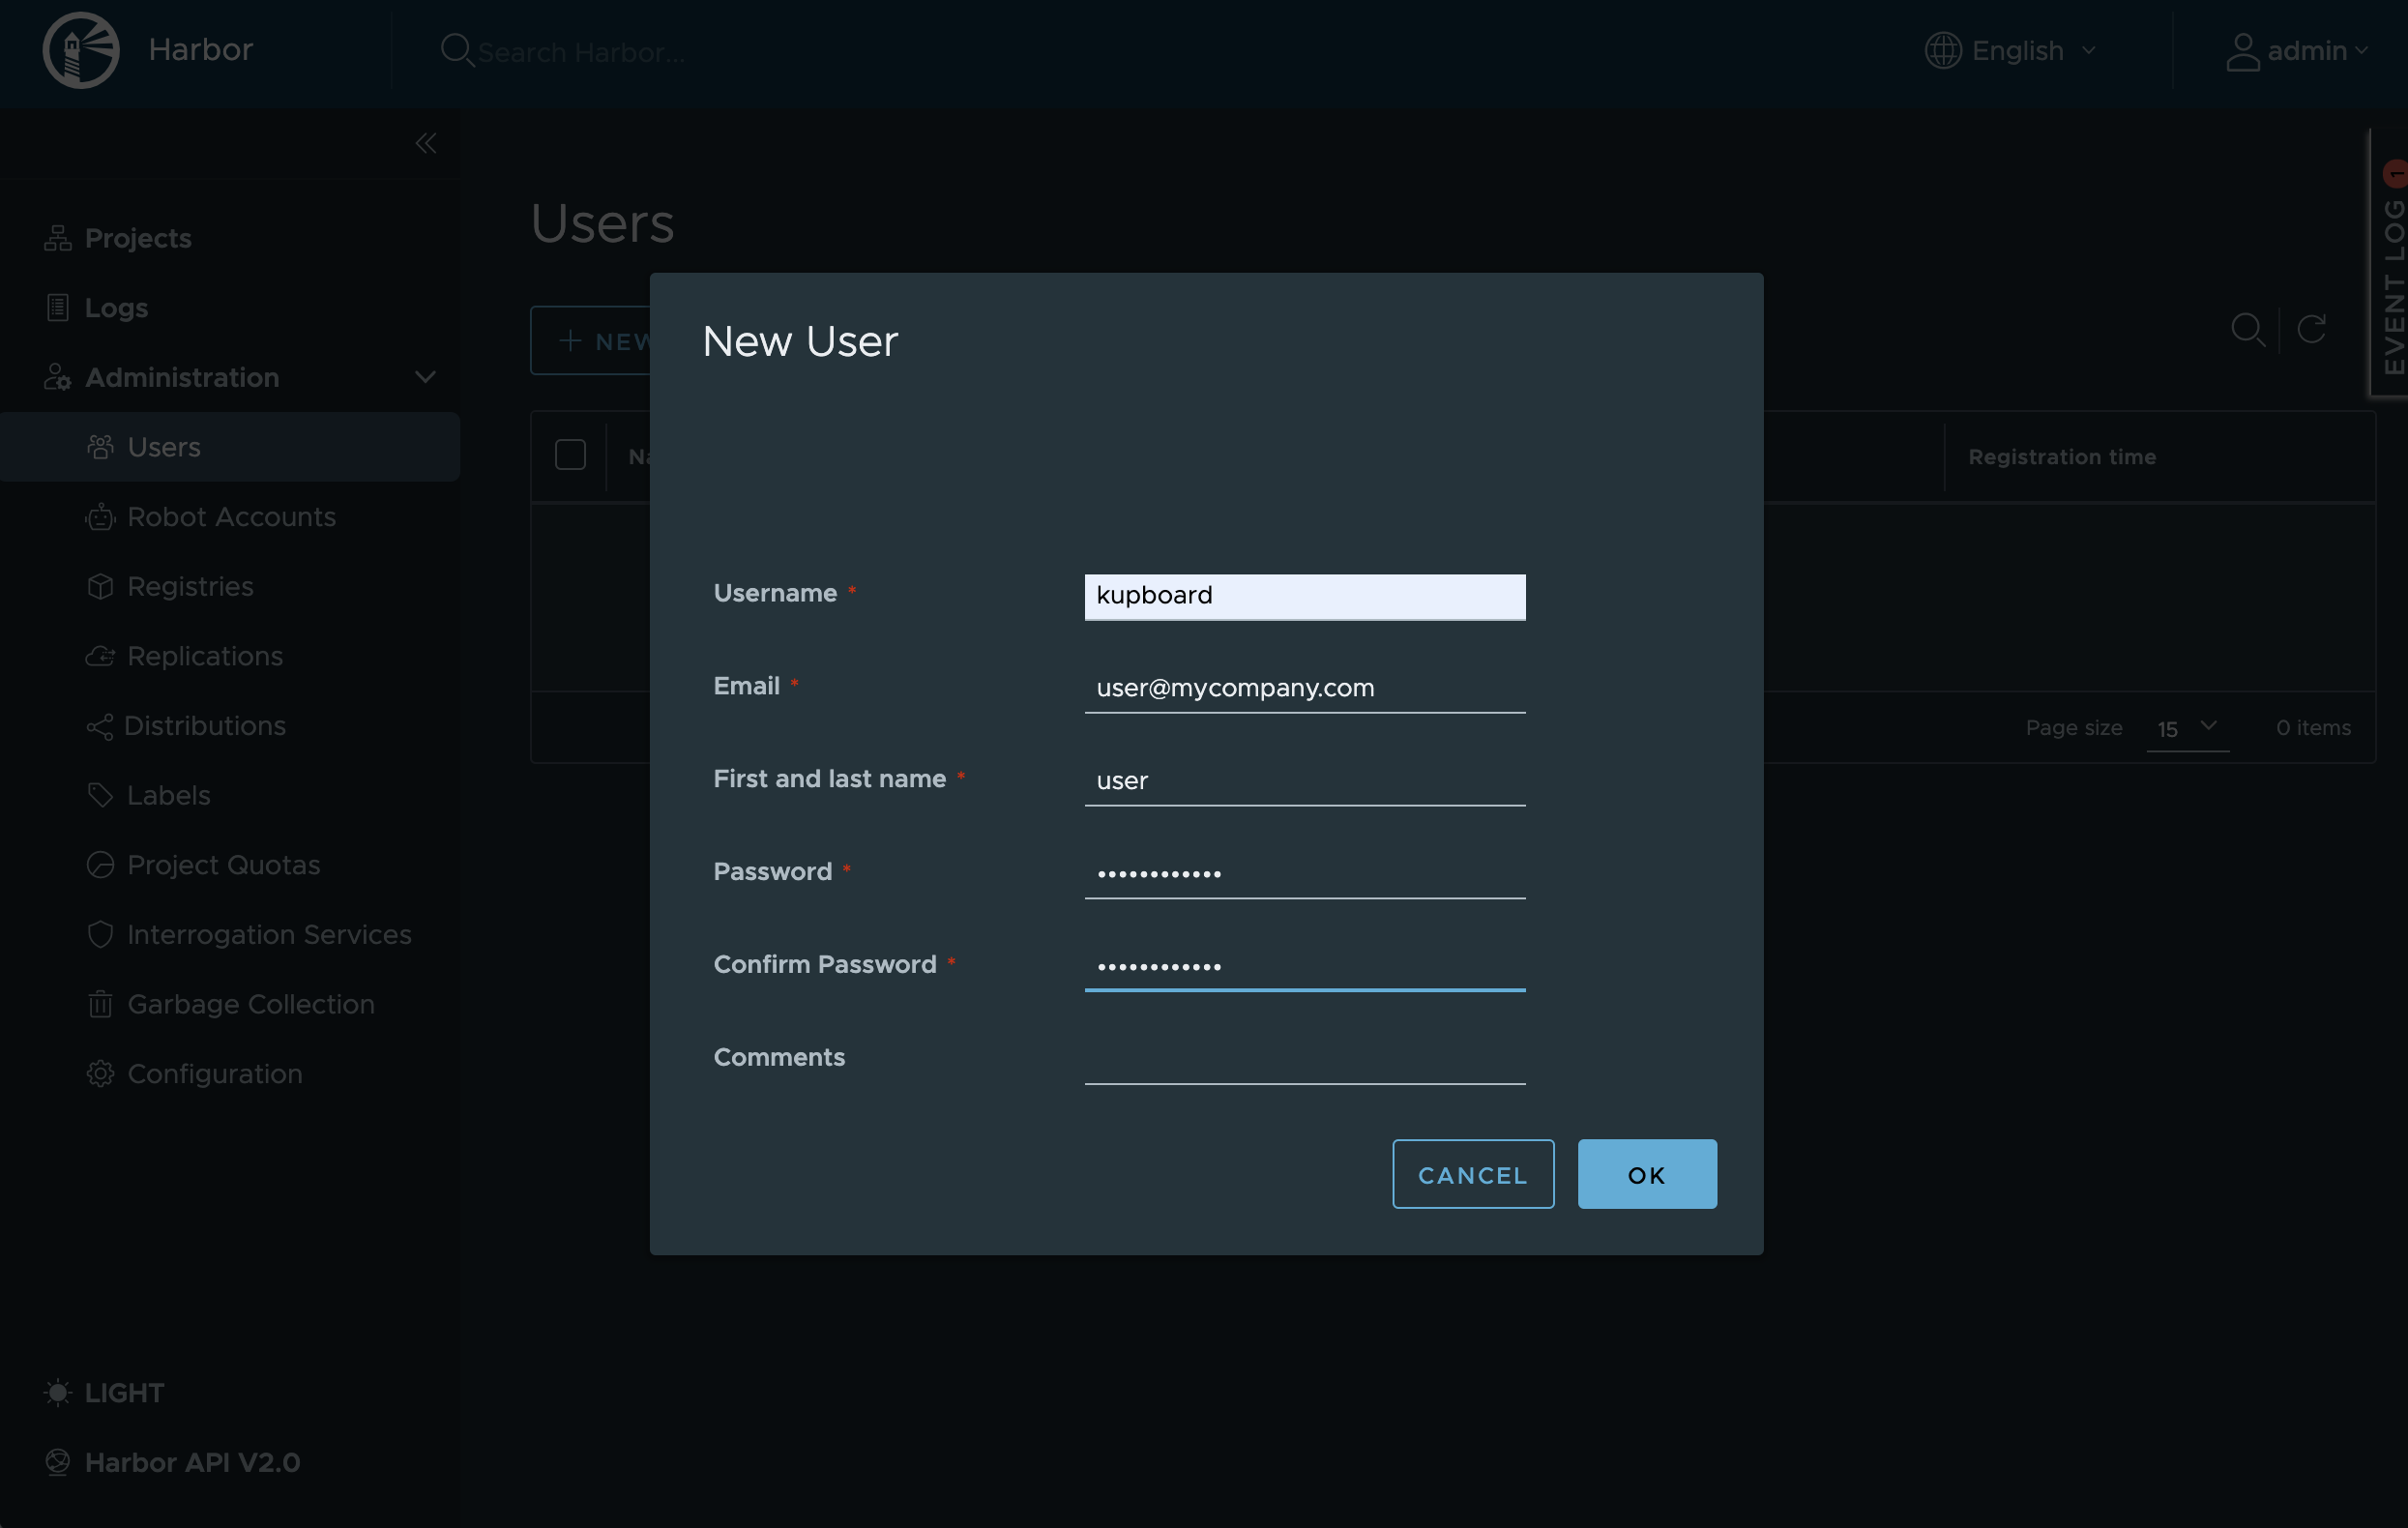Click CANCEL in the New User dialog
Screen dimensions: 2408x1528
1472,1175
